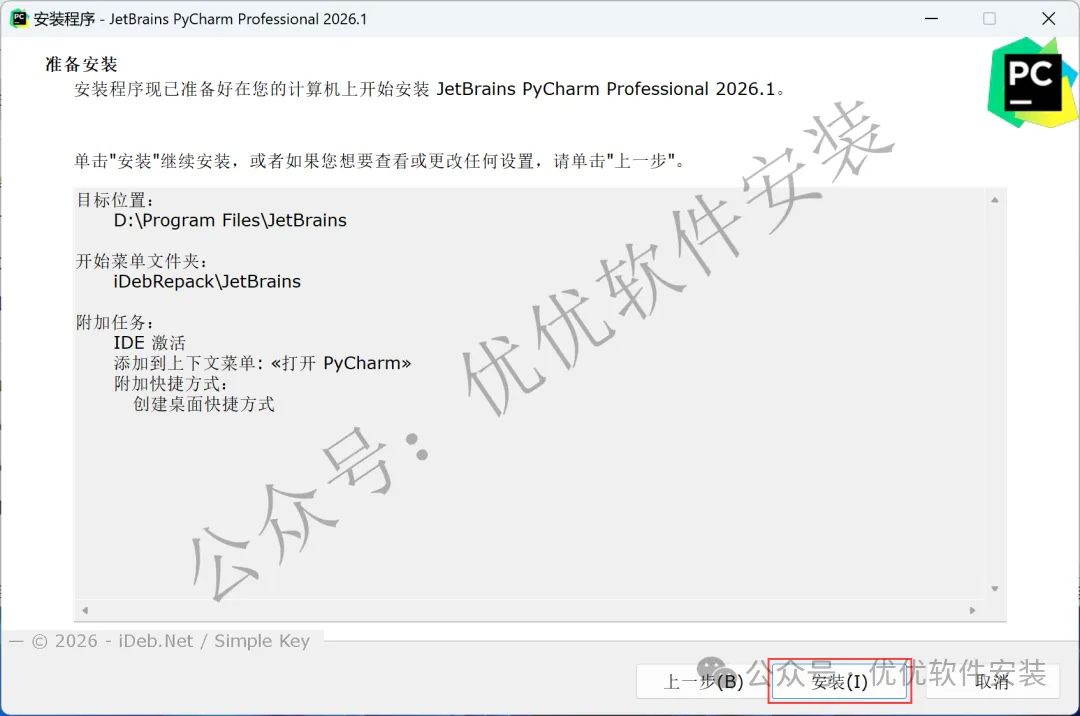
Task: Cancel setup with 取消 button
Action: click(x=991, y=681)
